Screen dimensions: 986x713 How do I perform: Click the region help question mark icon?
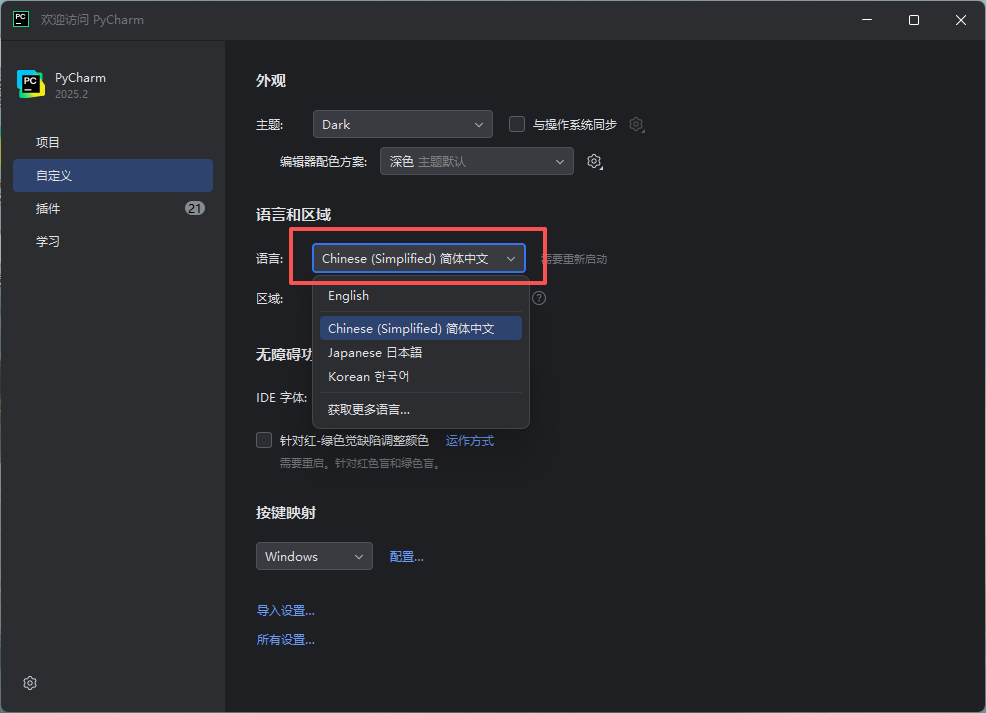click(x=539, y=298)
